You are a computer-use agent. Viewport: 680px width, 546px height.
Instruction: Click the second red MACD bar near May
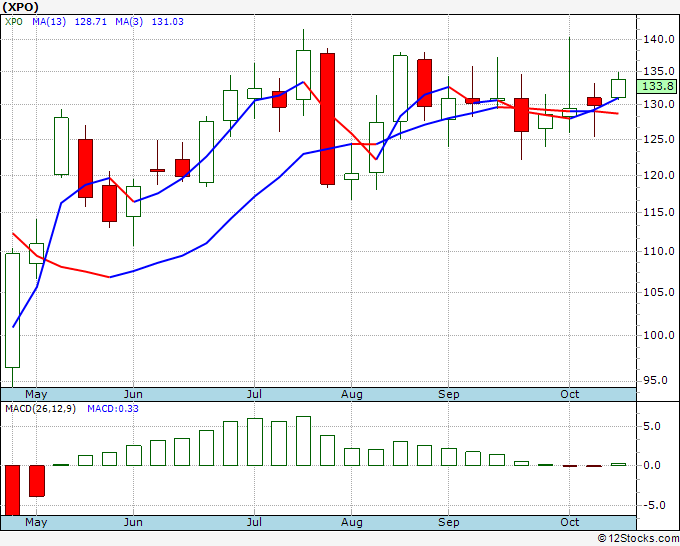[37, 481]
